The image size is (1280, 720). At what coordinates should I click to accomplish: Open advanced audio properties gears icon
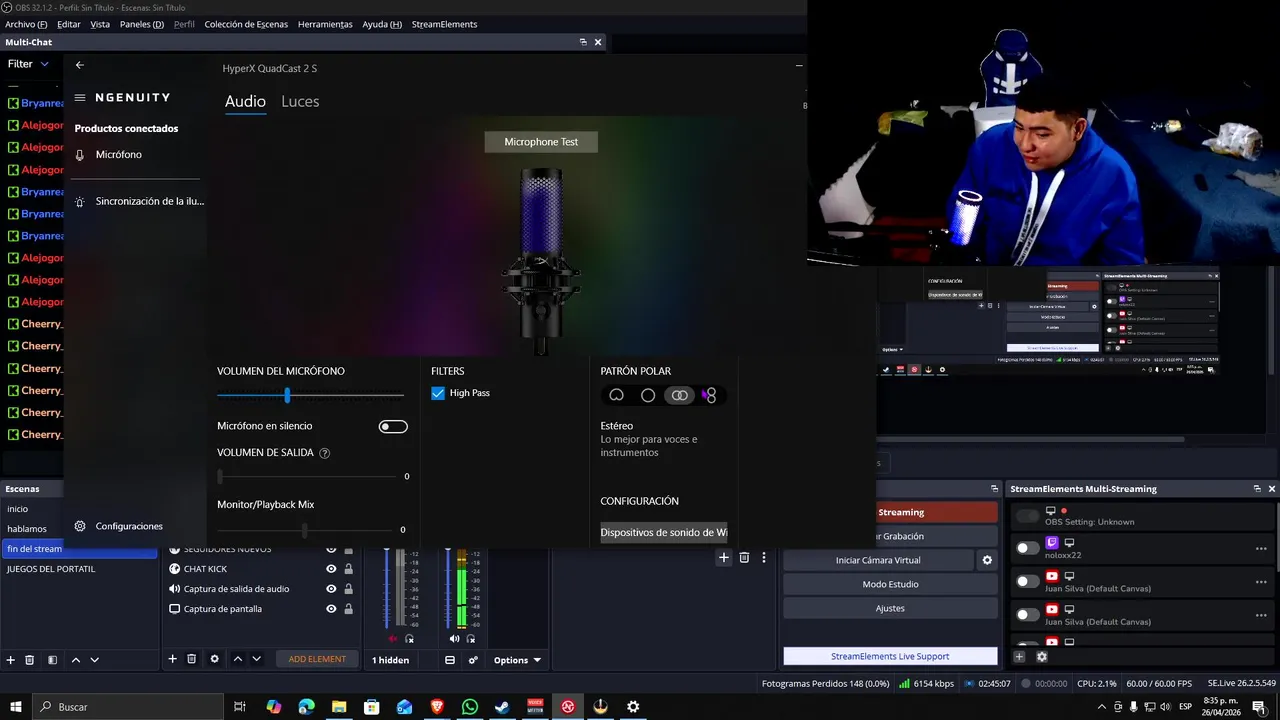click(x=473, y=660)
